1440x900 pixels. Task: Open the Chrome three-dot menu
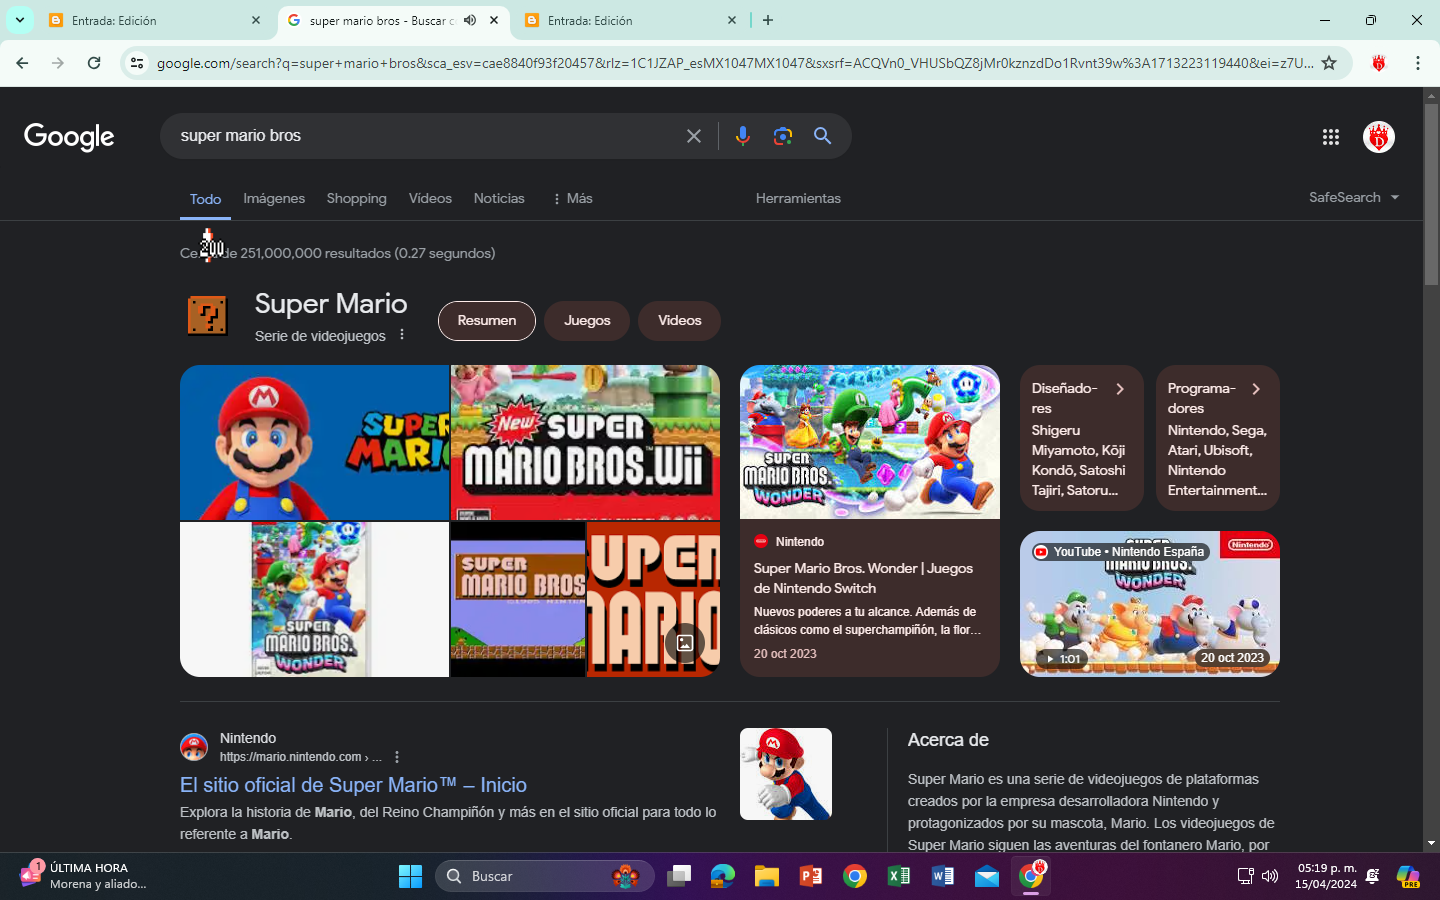[1417, 63]
